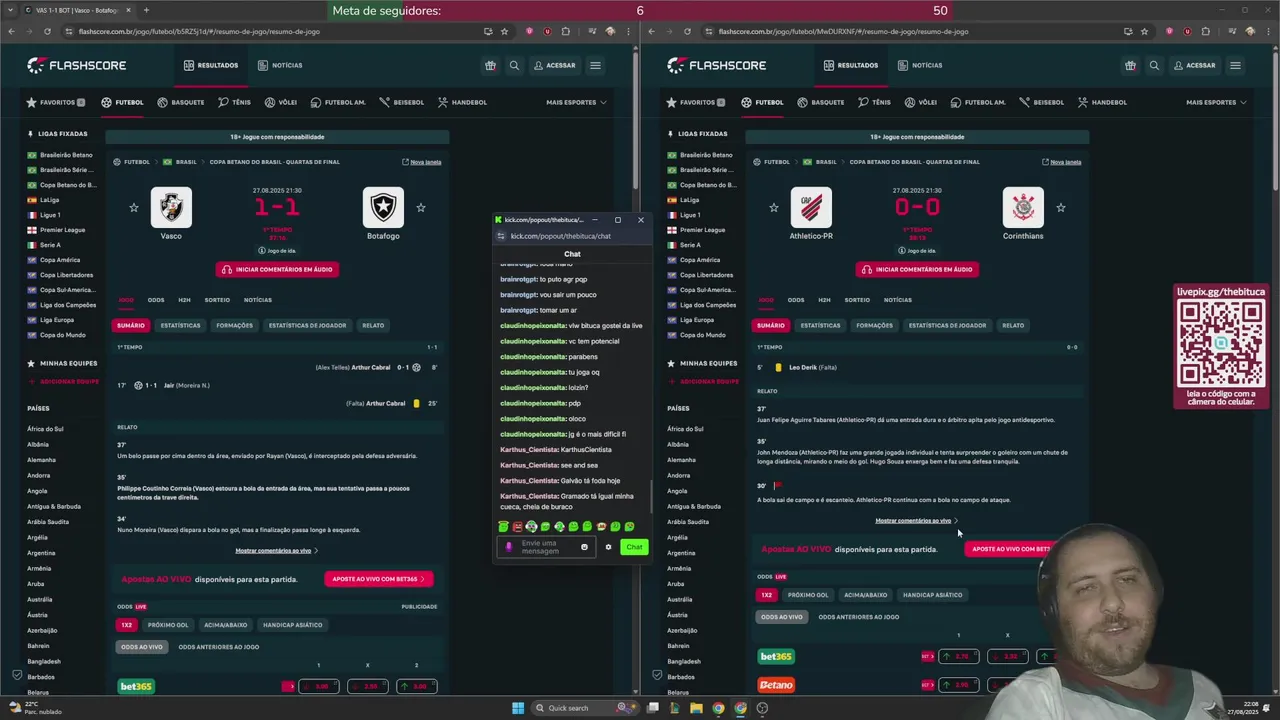Open Resultados section in right window header

[851, 65]
